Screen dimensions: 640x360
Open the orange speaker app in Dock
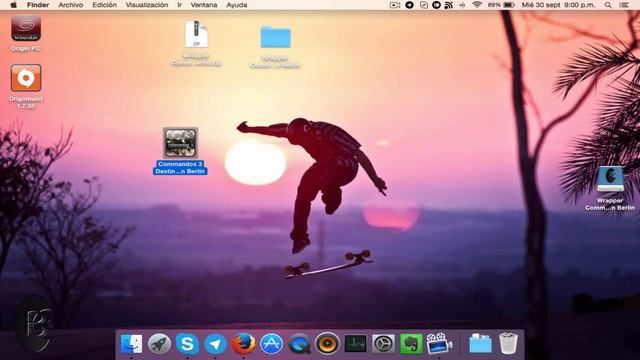[x=327, y=344]
